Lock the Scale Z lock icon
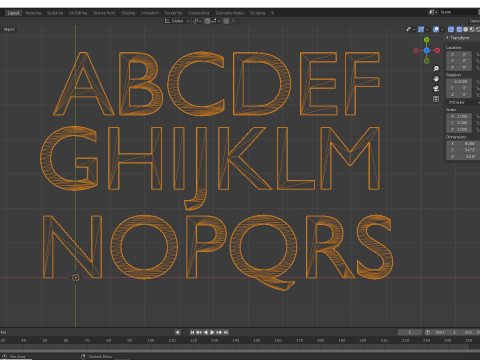 point(478,129)
